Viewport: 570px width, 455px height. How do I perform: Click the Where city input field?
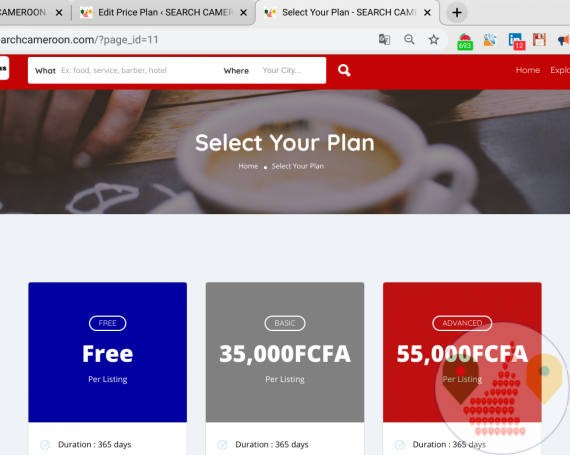tap(291, 71)
